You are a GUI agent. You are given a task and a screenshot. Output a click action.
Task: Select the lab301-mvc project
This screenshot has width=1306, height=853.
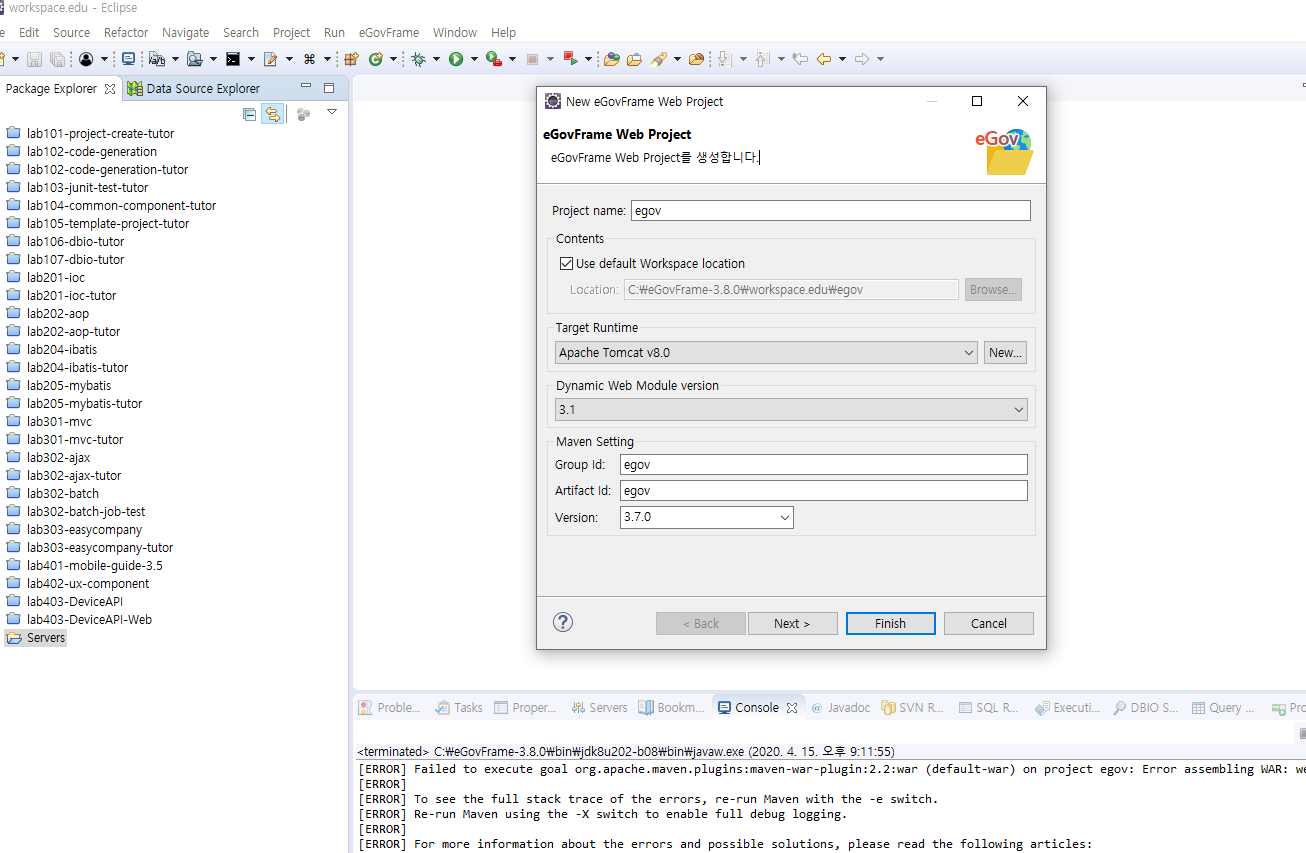click(59, 422)
